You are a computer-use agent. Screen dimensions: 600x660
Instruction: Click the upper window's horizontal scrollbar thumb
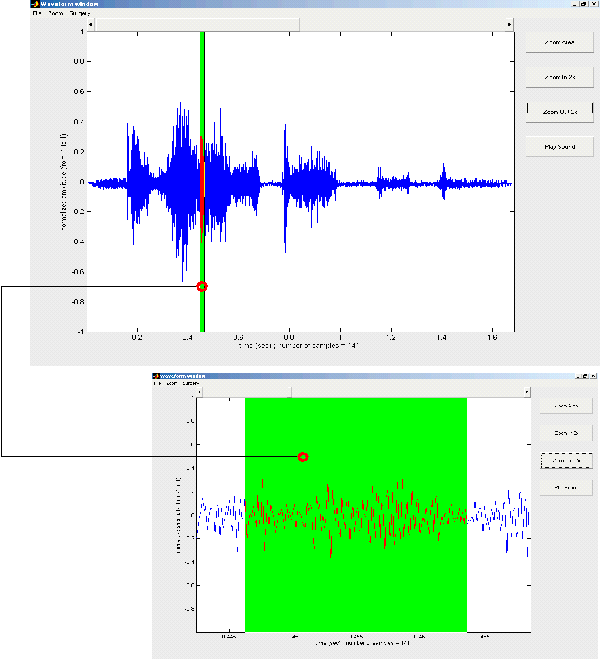(197, 23)
